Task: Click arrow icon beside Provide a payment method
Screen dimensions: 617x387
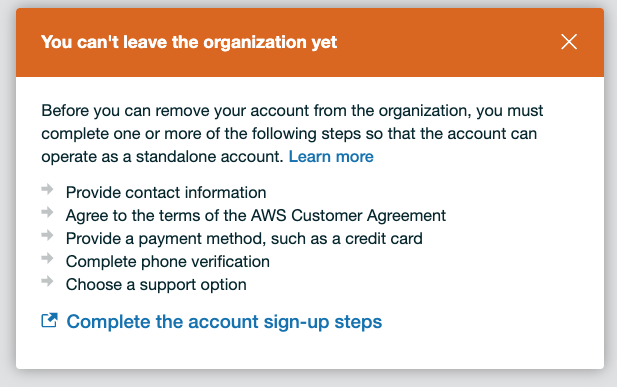Action: [x=47, y=235]
